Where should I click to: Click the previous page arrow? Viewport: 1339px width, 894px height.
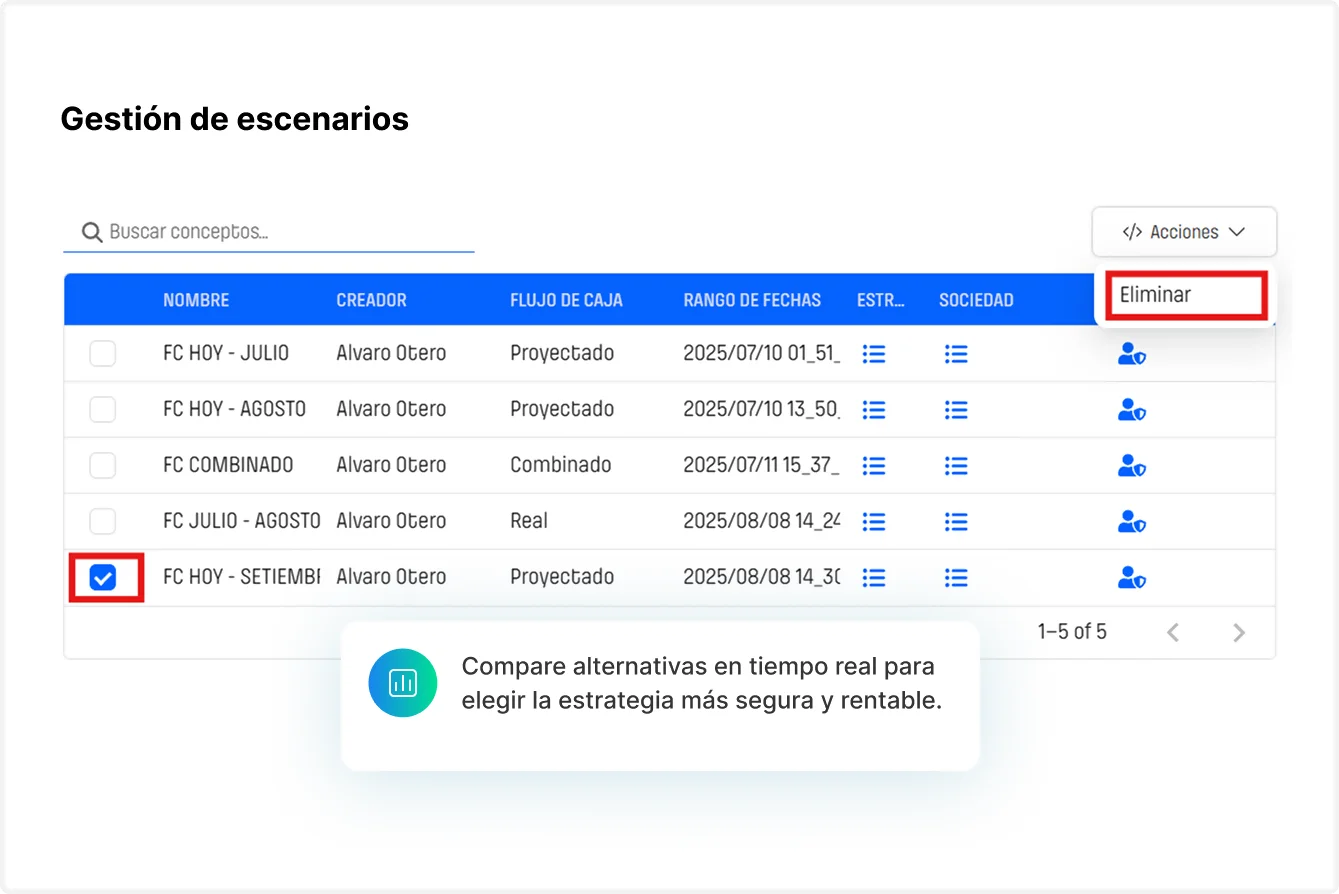pyautogui.click(x=1173, y=632)
